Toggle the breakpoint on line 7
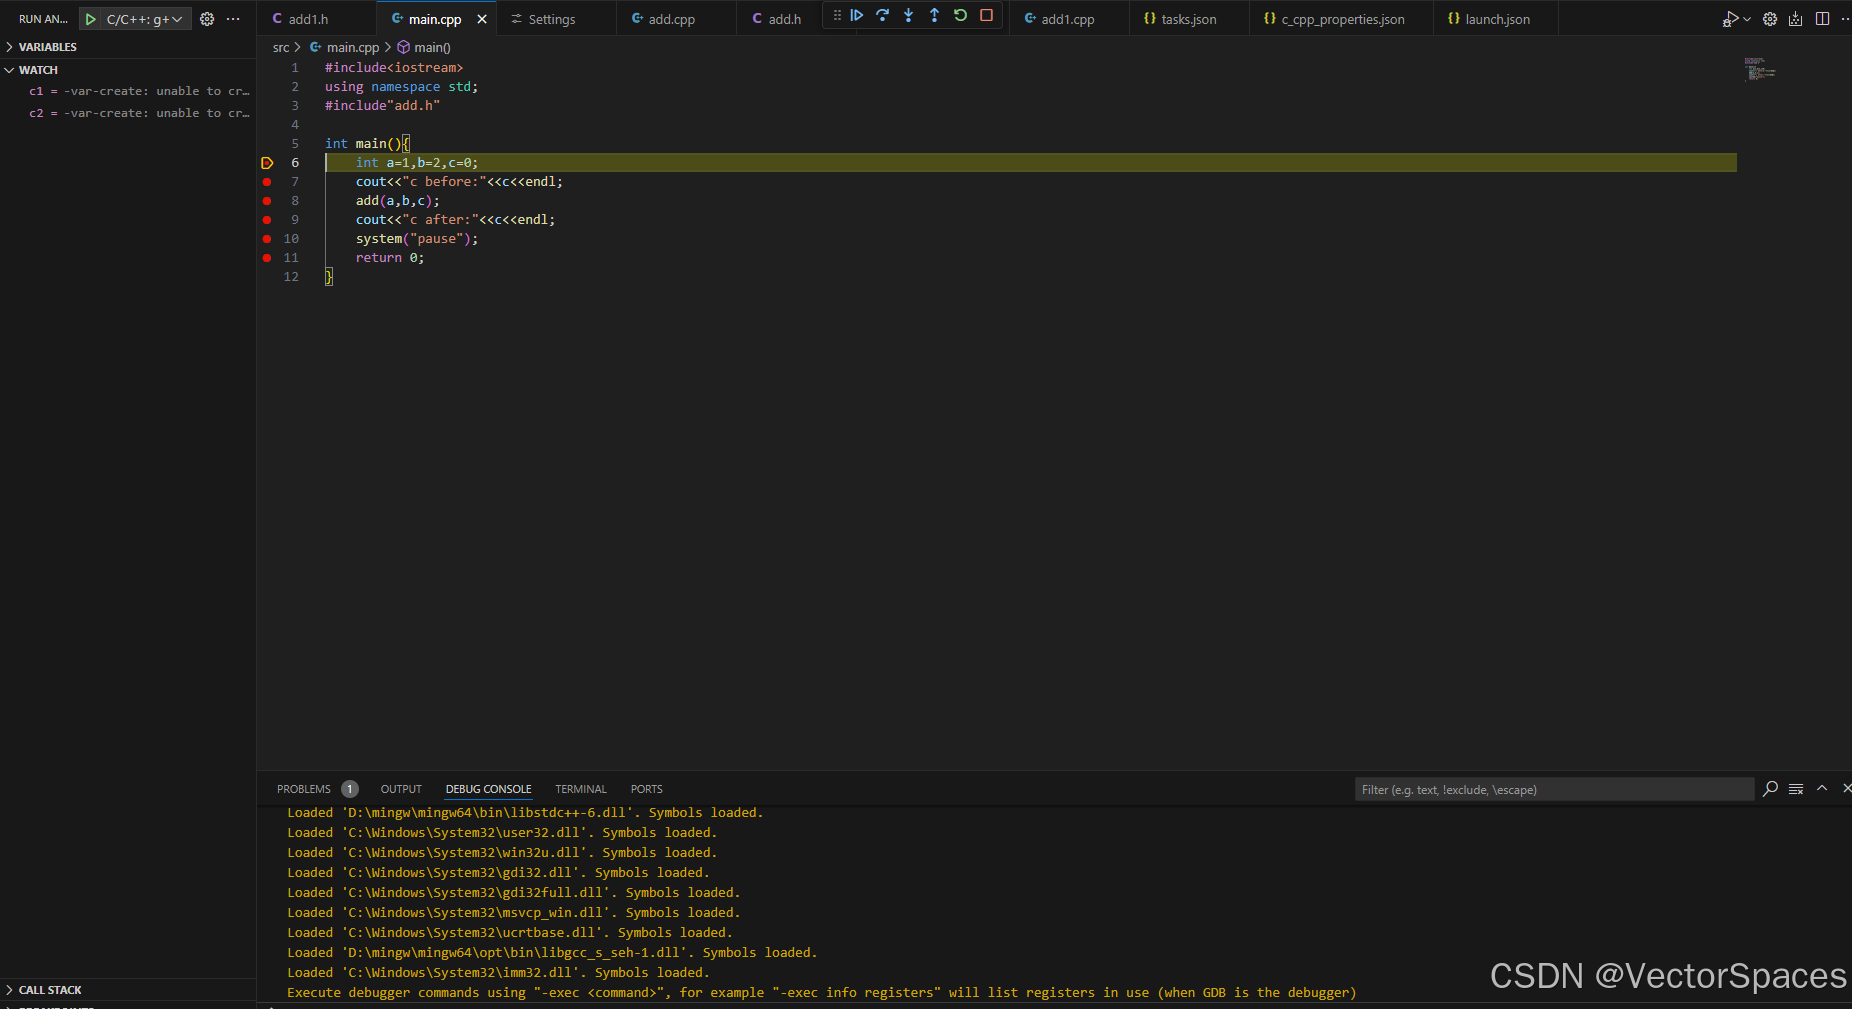This screenshot has height=1009, width=1852. (x=267, y=181)
